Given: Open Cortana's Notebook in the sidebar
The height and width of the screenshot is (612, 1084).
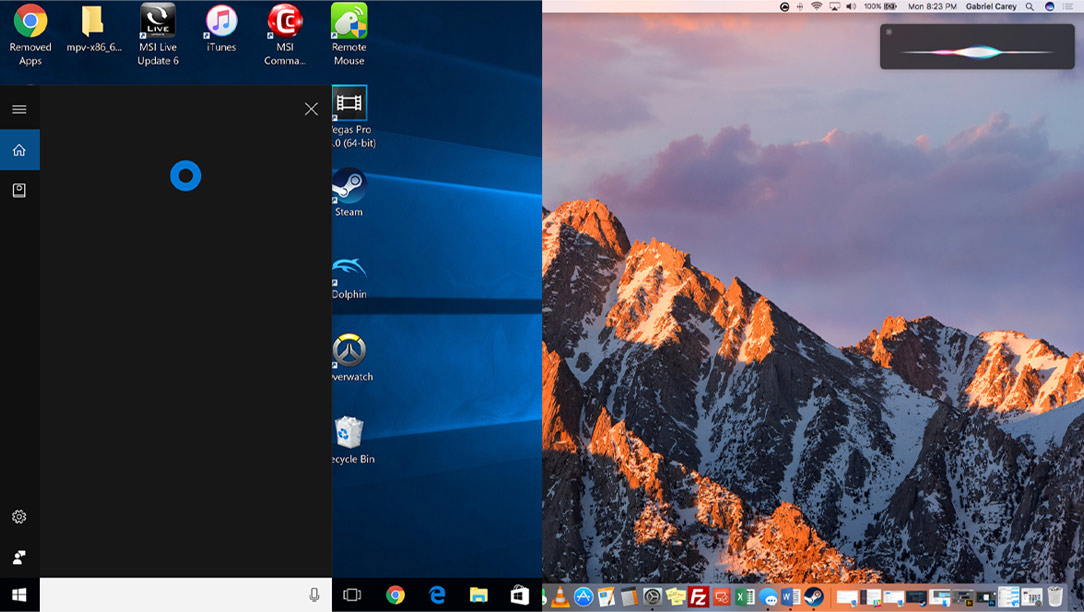Looking at the screenshot, I should point(19,190).
